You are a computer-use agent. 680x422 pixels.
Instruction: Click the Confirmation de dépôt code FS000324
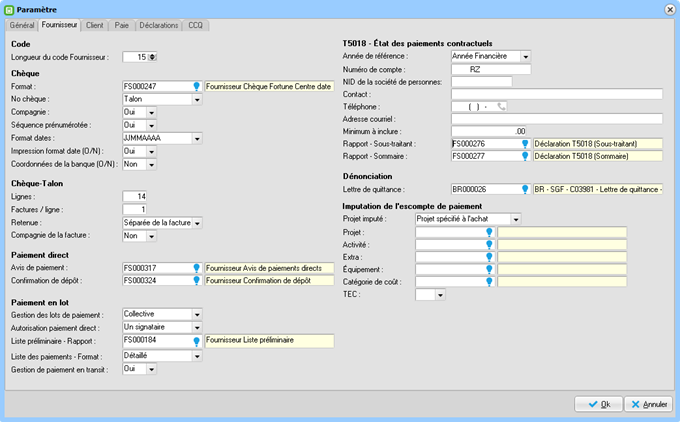click(x=140, y=281)
